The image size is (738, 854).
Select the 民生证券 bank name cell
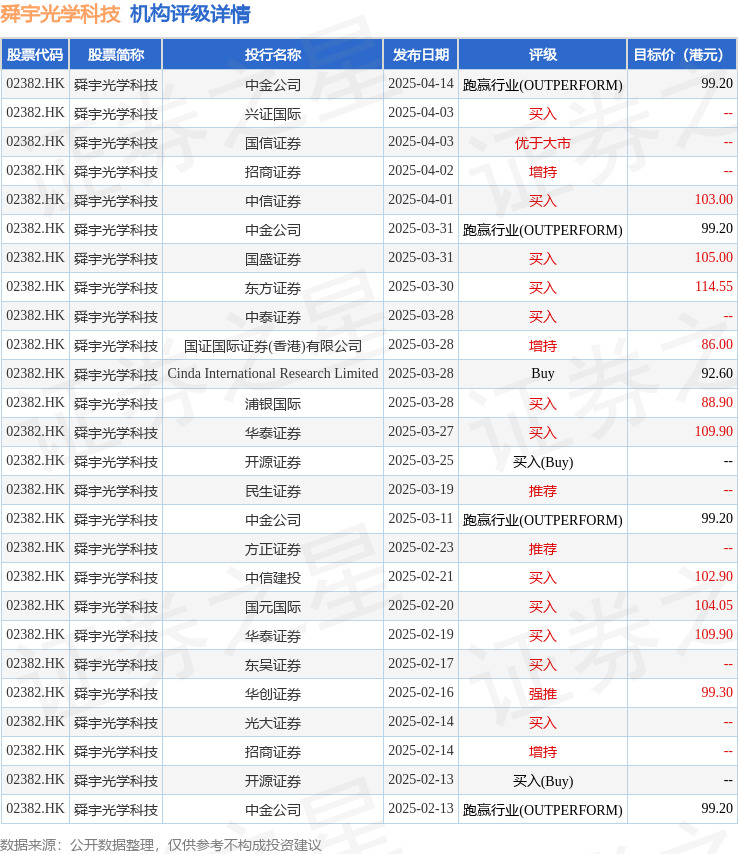point(273,491)
